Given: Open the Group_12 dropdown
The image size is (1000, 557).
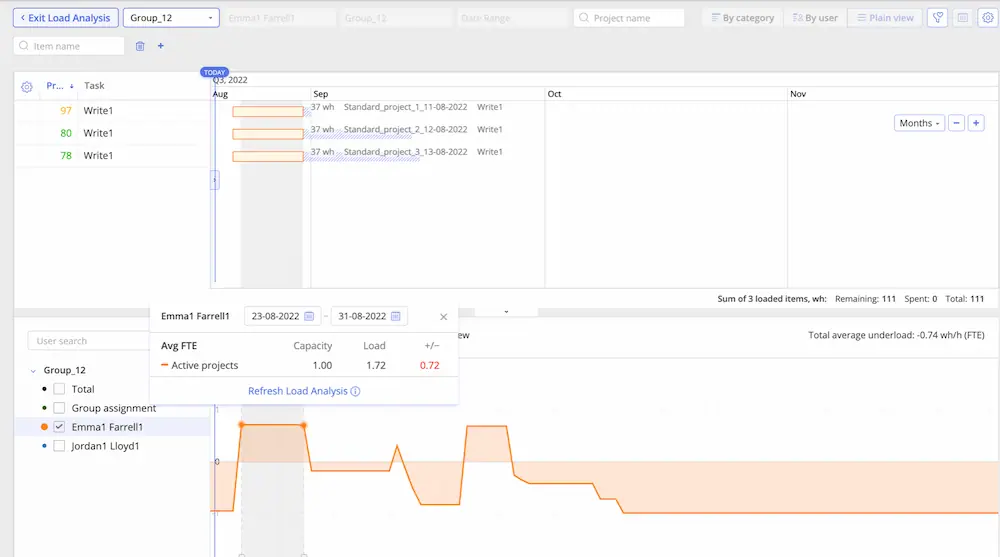Looking at the screenshot, I should click(x=171, y=18).
